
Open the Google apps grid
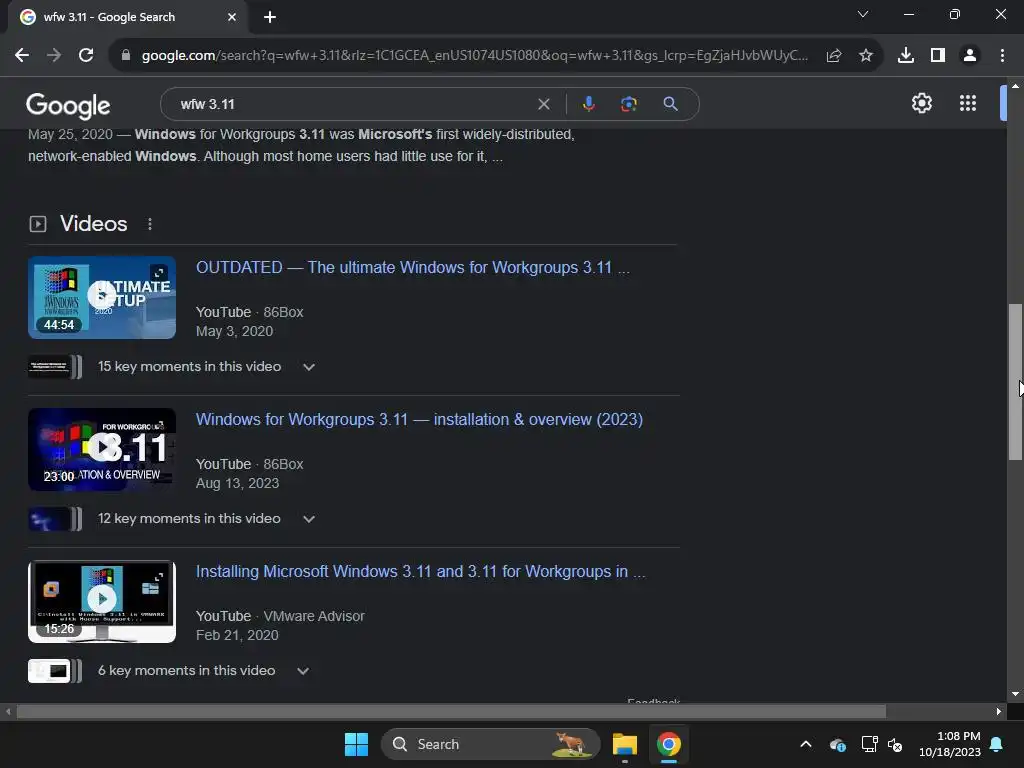pyautogui.click(x=968, y=103)
